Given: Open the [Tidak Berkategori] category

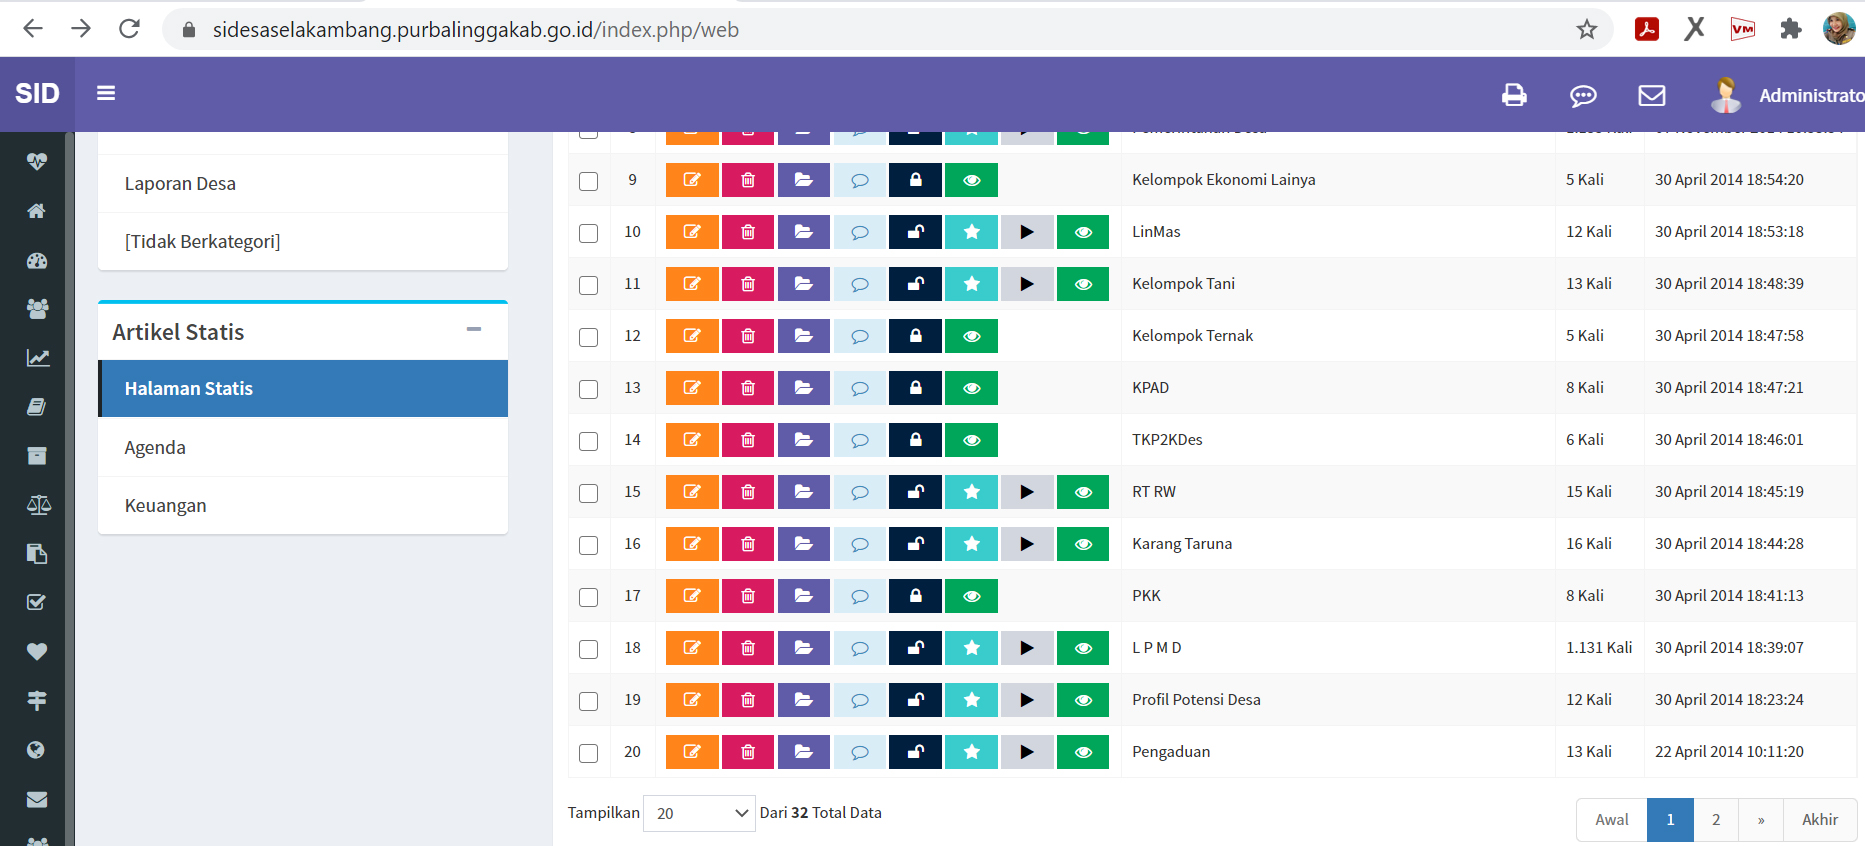Looking at the screenshot, I should (303, 242).
